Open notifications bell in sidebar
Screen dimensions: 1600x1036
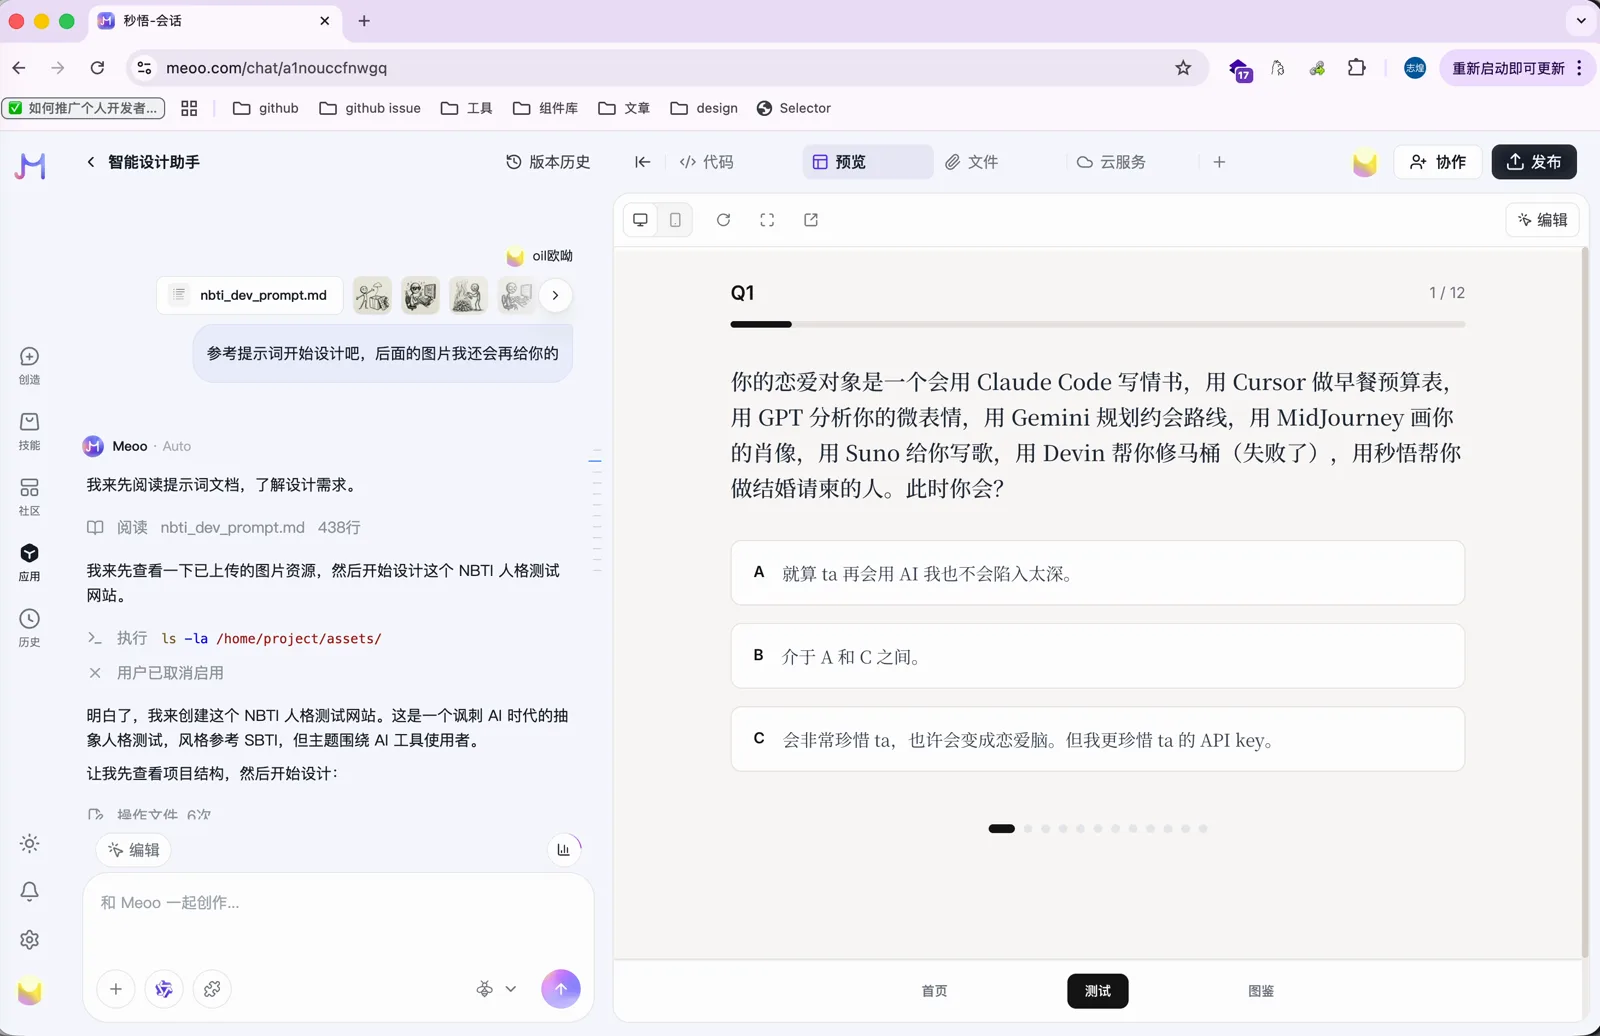tap(30, 891)
